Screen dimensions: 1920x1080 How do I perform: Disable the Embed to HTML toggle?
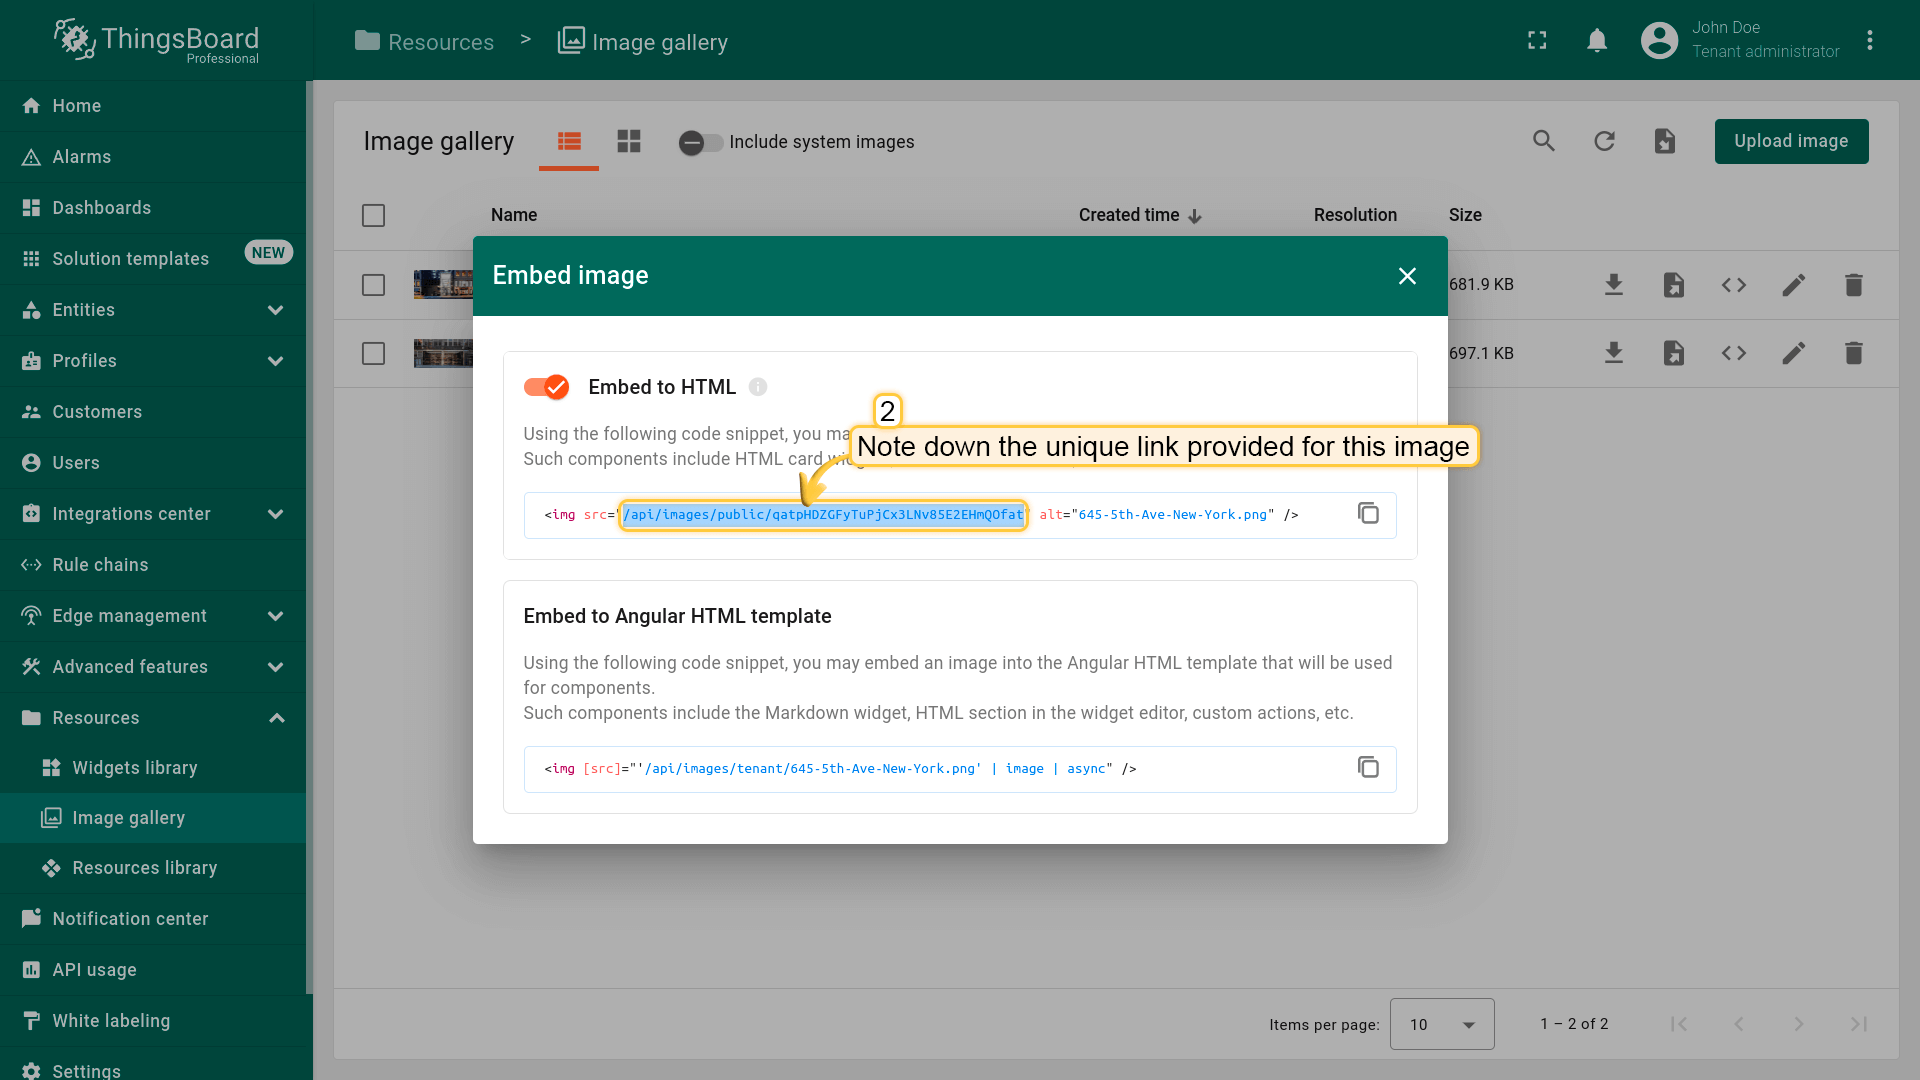[546, 387]
